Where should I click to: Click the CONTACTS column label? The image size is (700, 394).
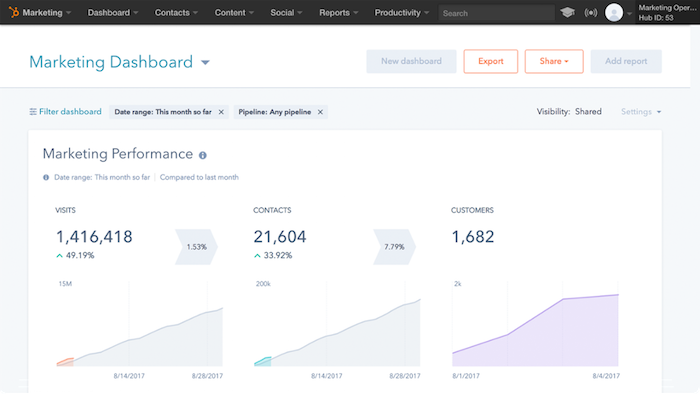coord(272,210)
